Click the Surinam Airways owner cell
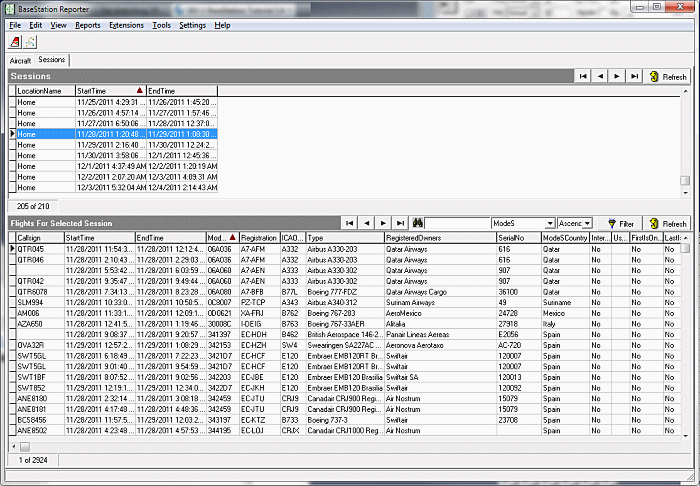 441,303
